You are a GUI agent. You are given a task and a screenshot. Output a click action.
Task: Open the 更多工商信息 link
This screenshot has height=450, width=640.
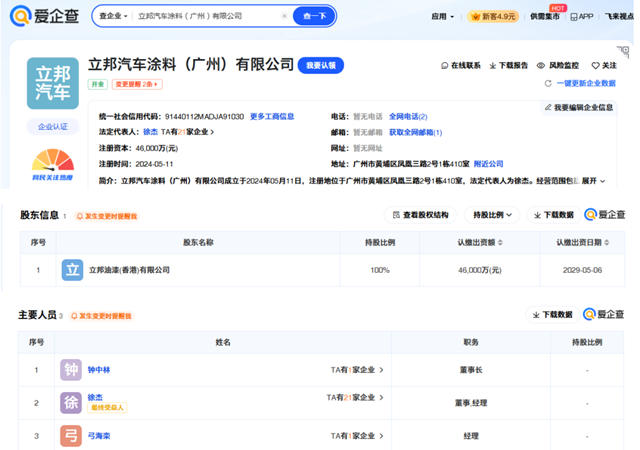pyautogui.click(x=272, y=116)
